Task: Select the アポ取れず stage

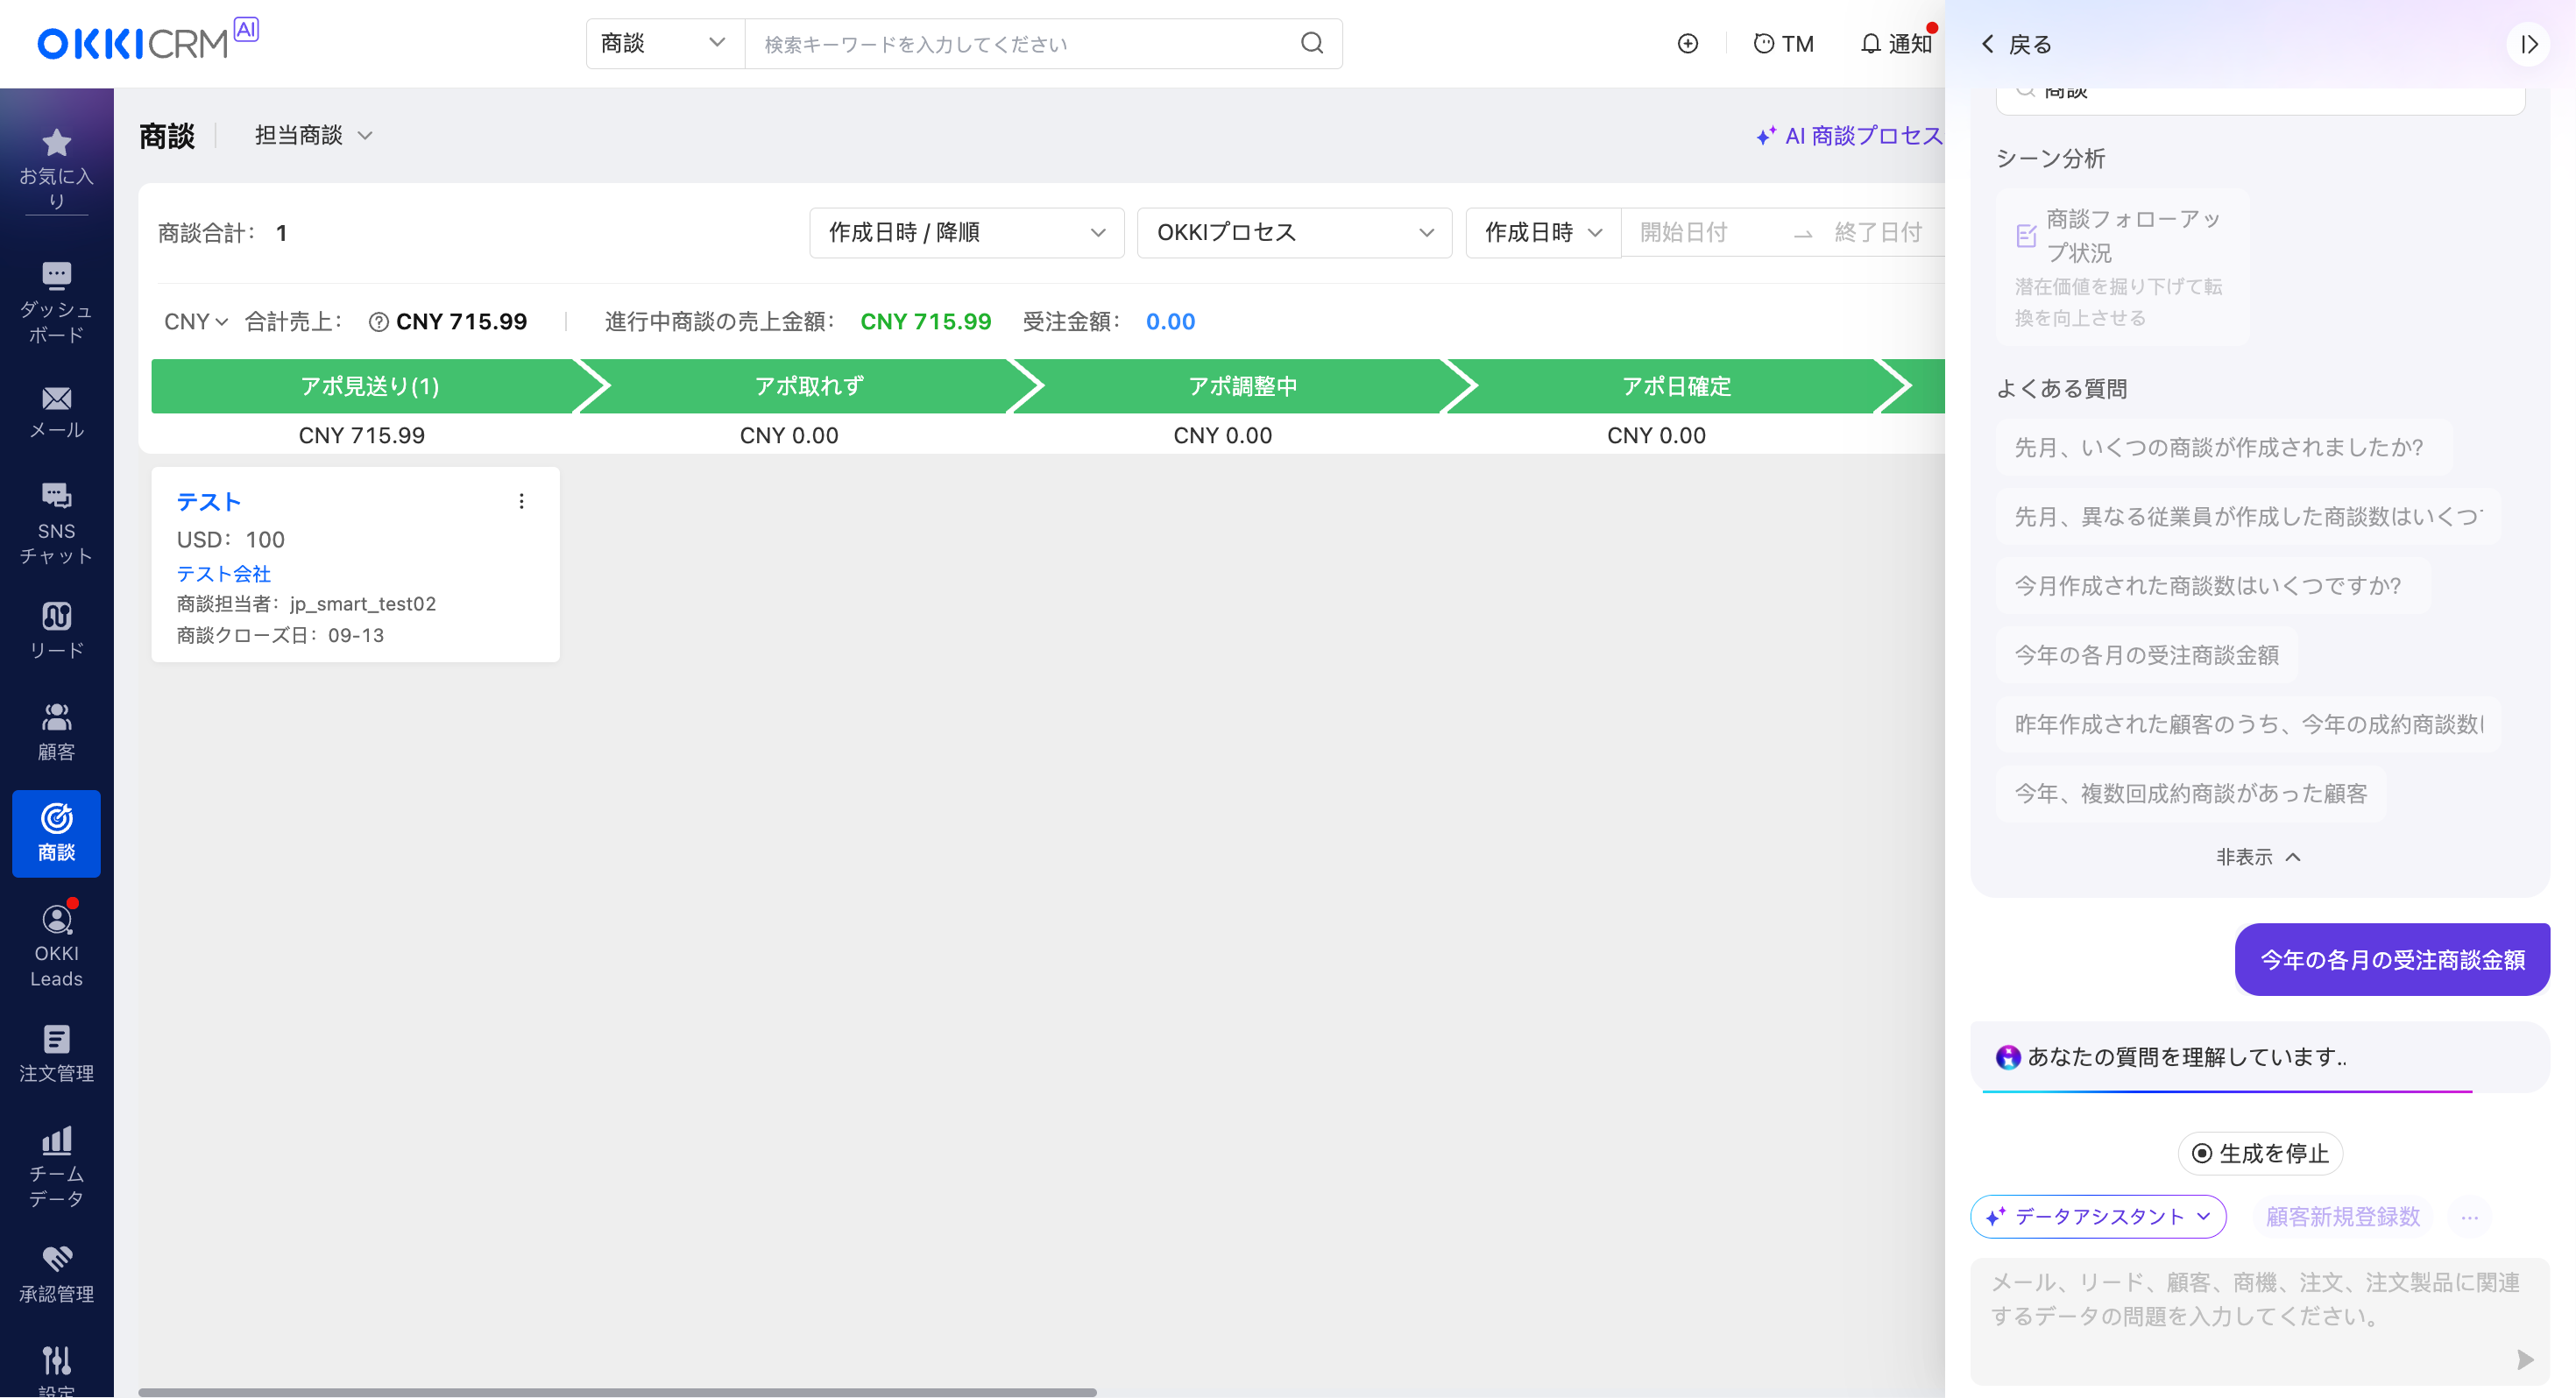Action: tap(809, 386)
